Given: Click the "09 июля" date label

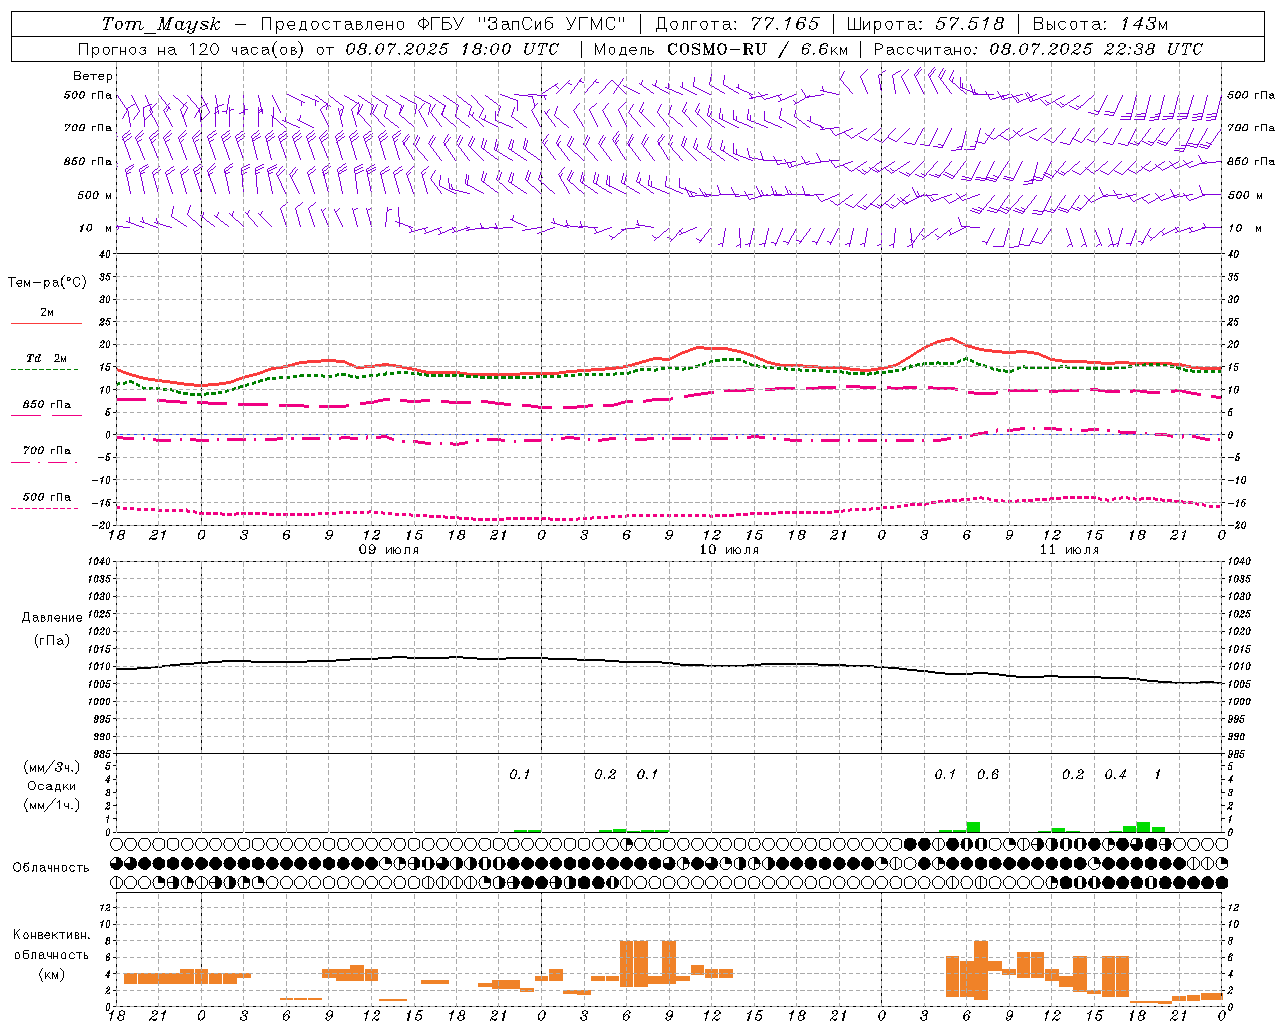Looking at the screenshot, I should pyautogui.click(x=389, y=550).
